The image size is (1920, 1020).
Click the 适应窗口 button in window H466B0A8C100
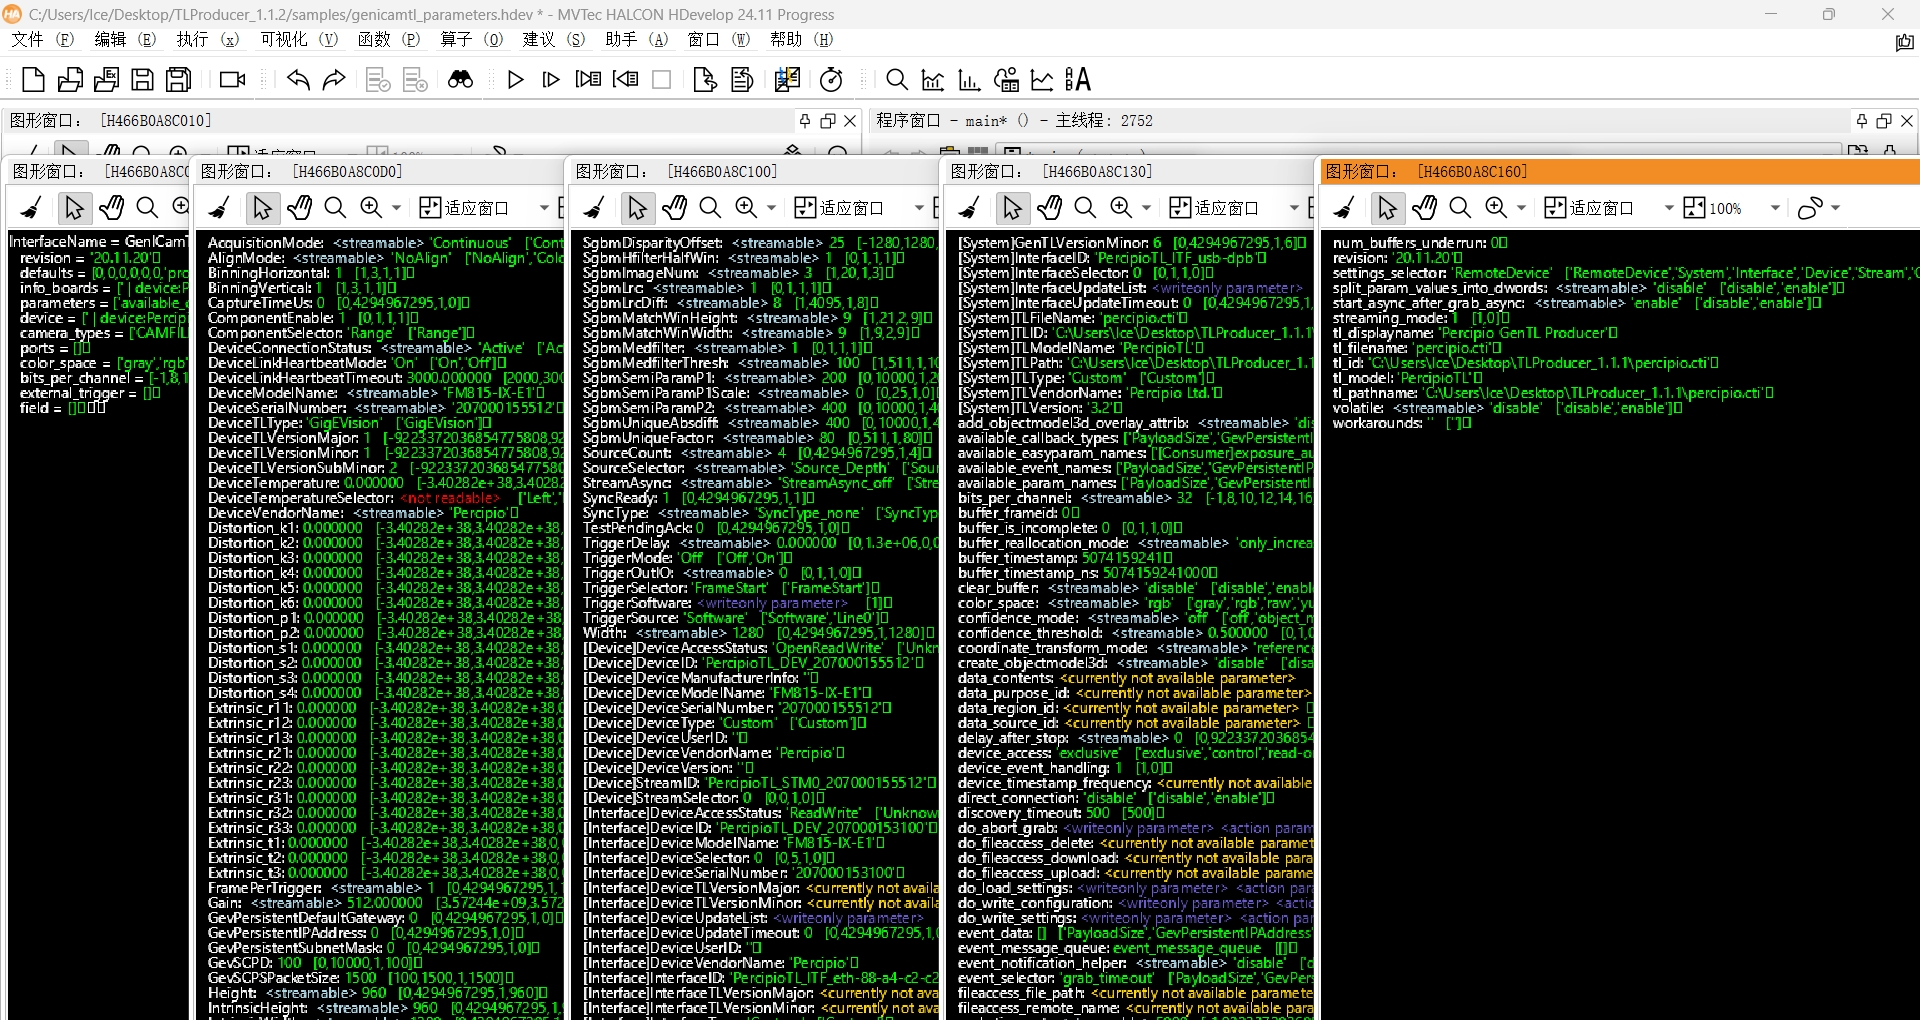coord(839,208)
